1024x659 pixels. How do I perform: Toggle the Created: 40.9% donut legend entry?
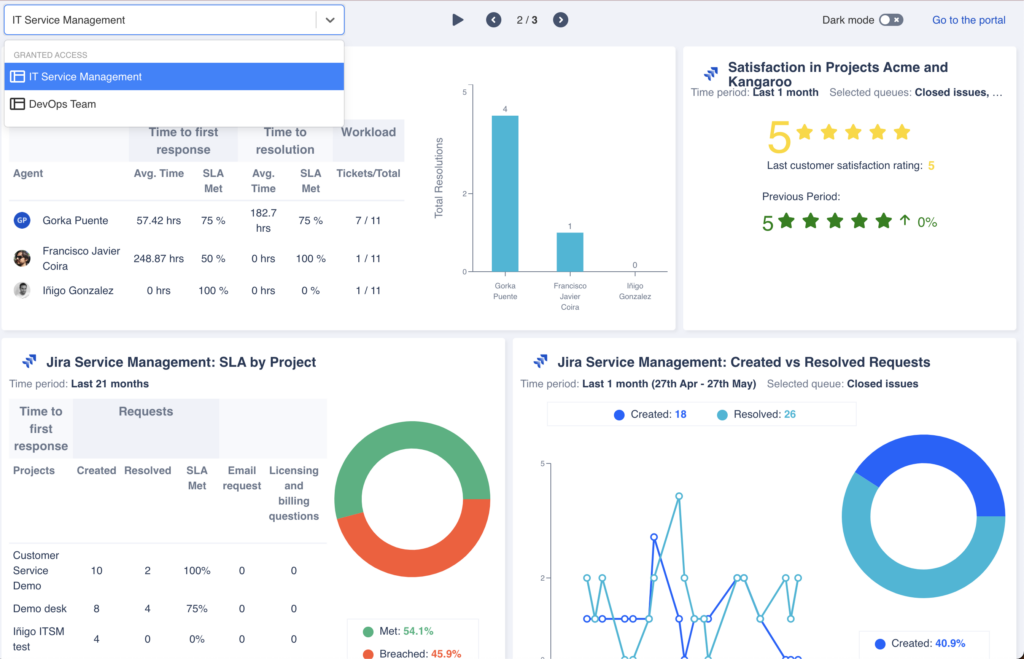920,643
